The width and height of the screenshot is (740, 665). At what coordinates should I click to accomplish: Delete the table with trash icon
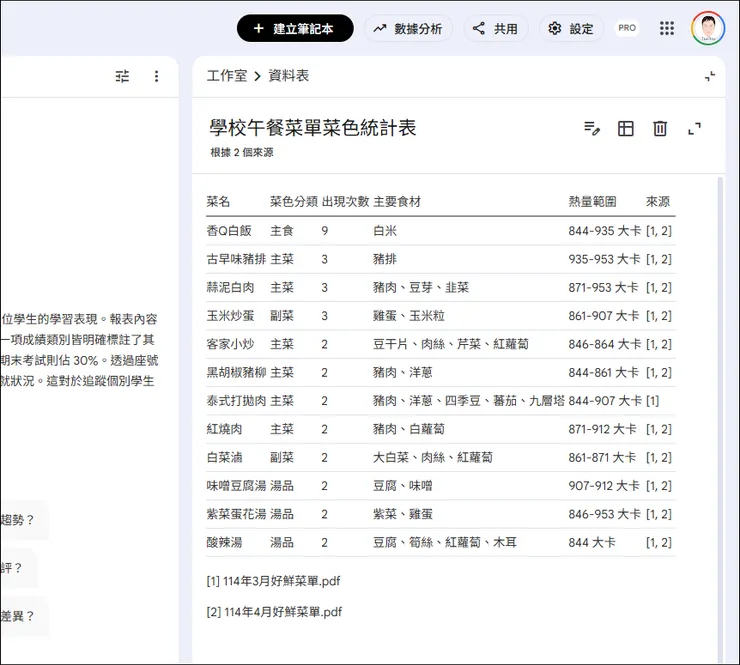(x=660, y=128)
